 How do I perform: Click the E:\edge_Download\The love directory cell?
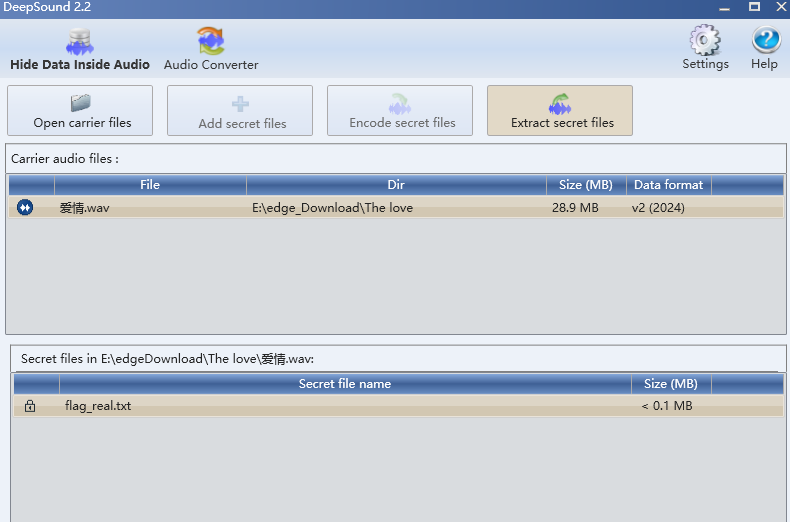[333, 208]
